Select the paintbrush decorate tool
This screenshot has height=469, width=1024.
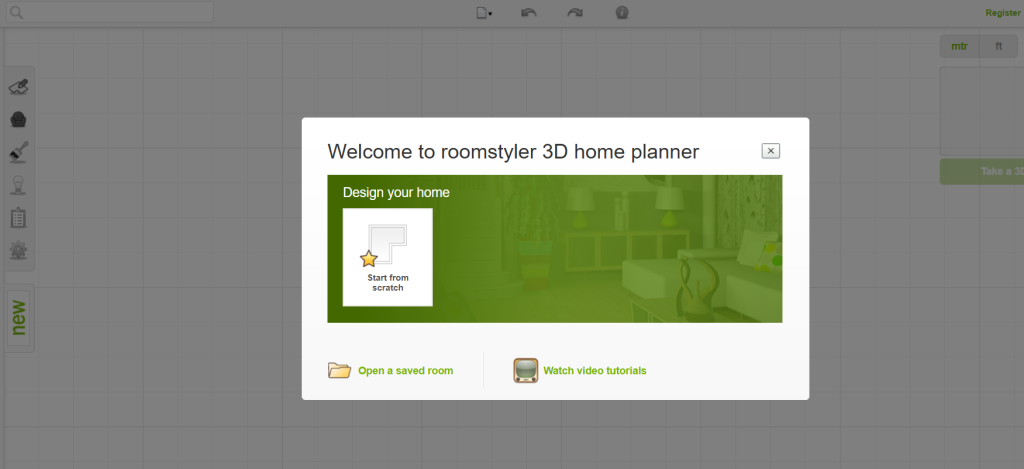[18, 153]
